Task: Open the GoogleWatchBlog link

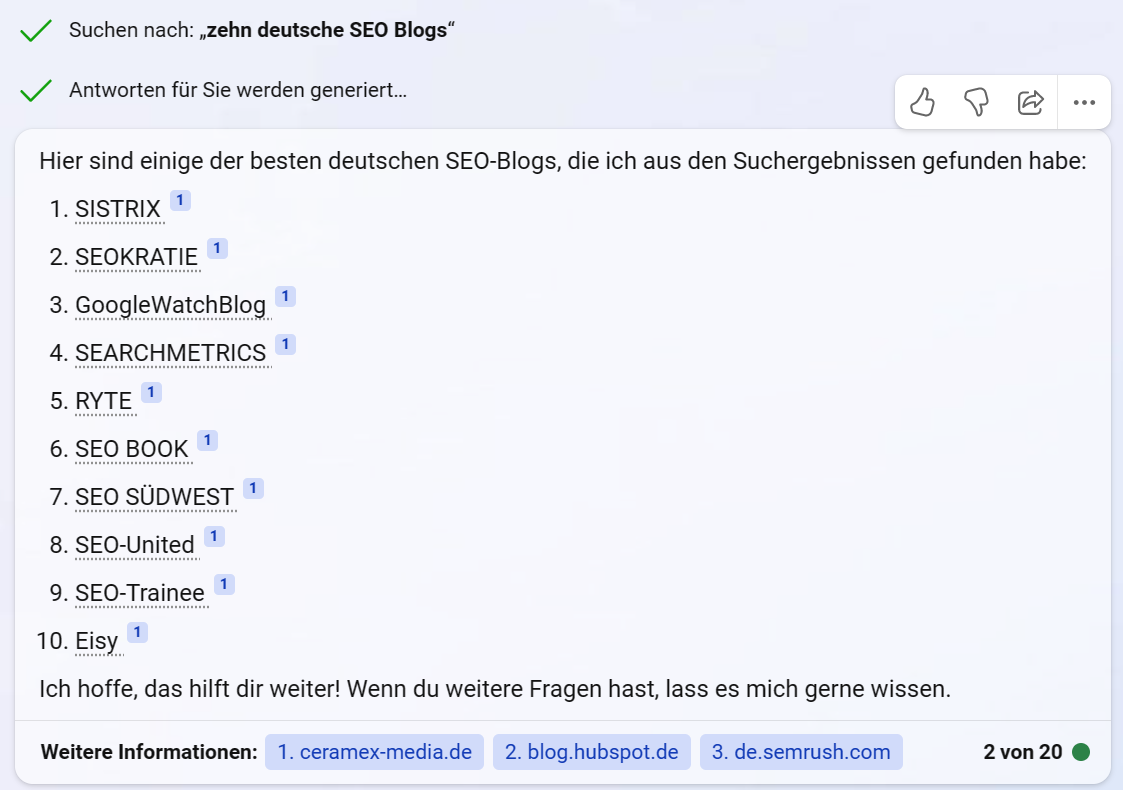Action: 170,305
